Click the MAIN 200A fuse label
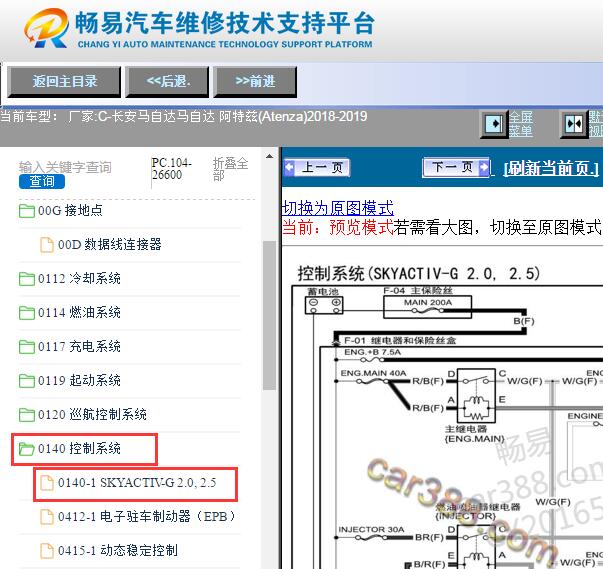The height and width of the screenshot is (569, 603). coord(428,303)
